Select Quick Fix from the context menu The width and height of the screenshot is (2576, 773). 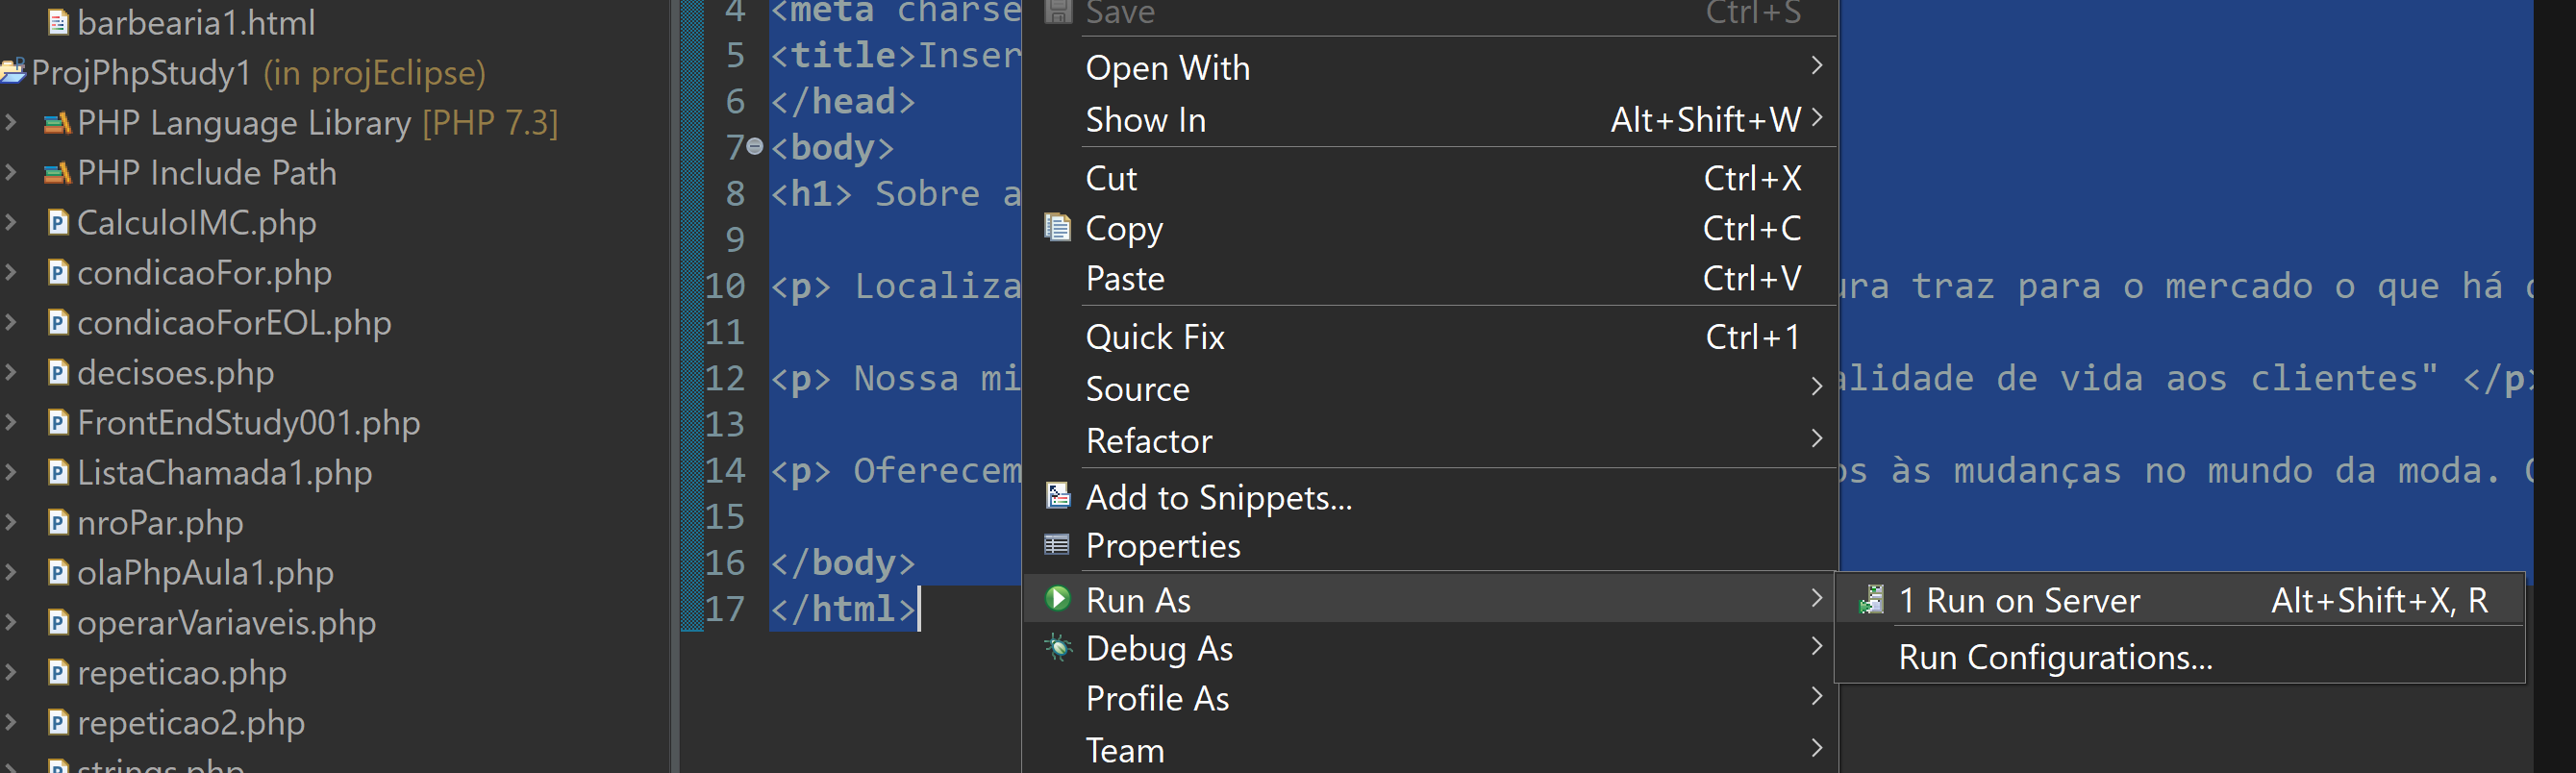point(1155,337)
